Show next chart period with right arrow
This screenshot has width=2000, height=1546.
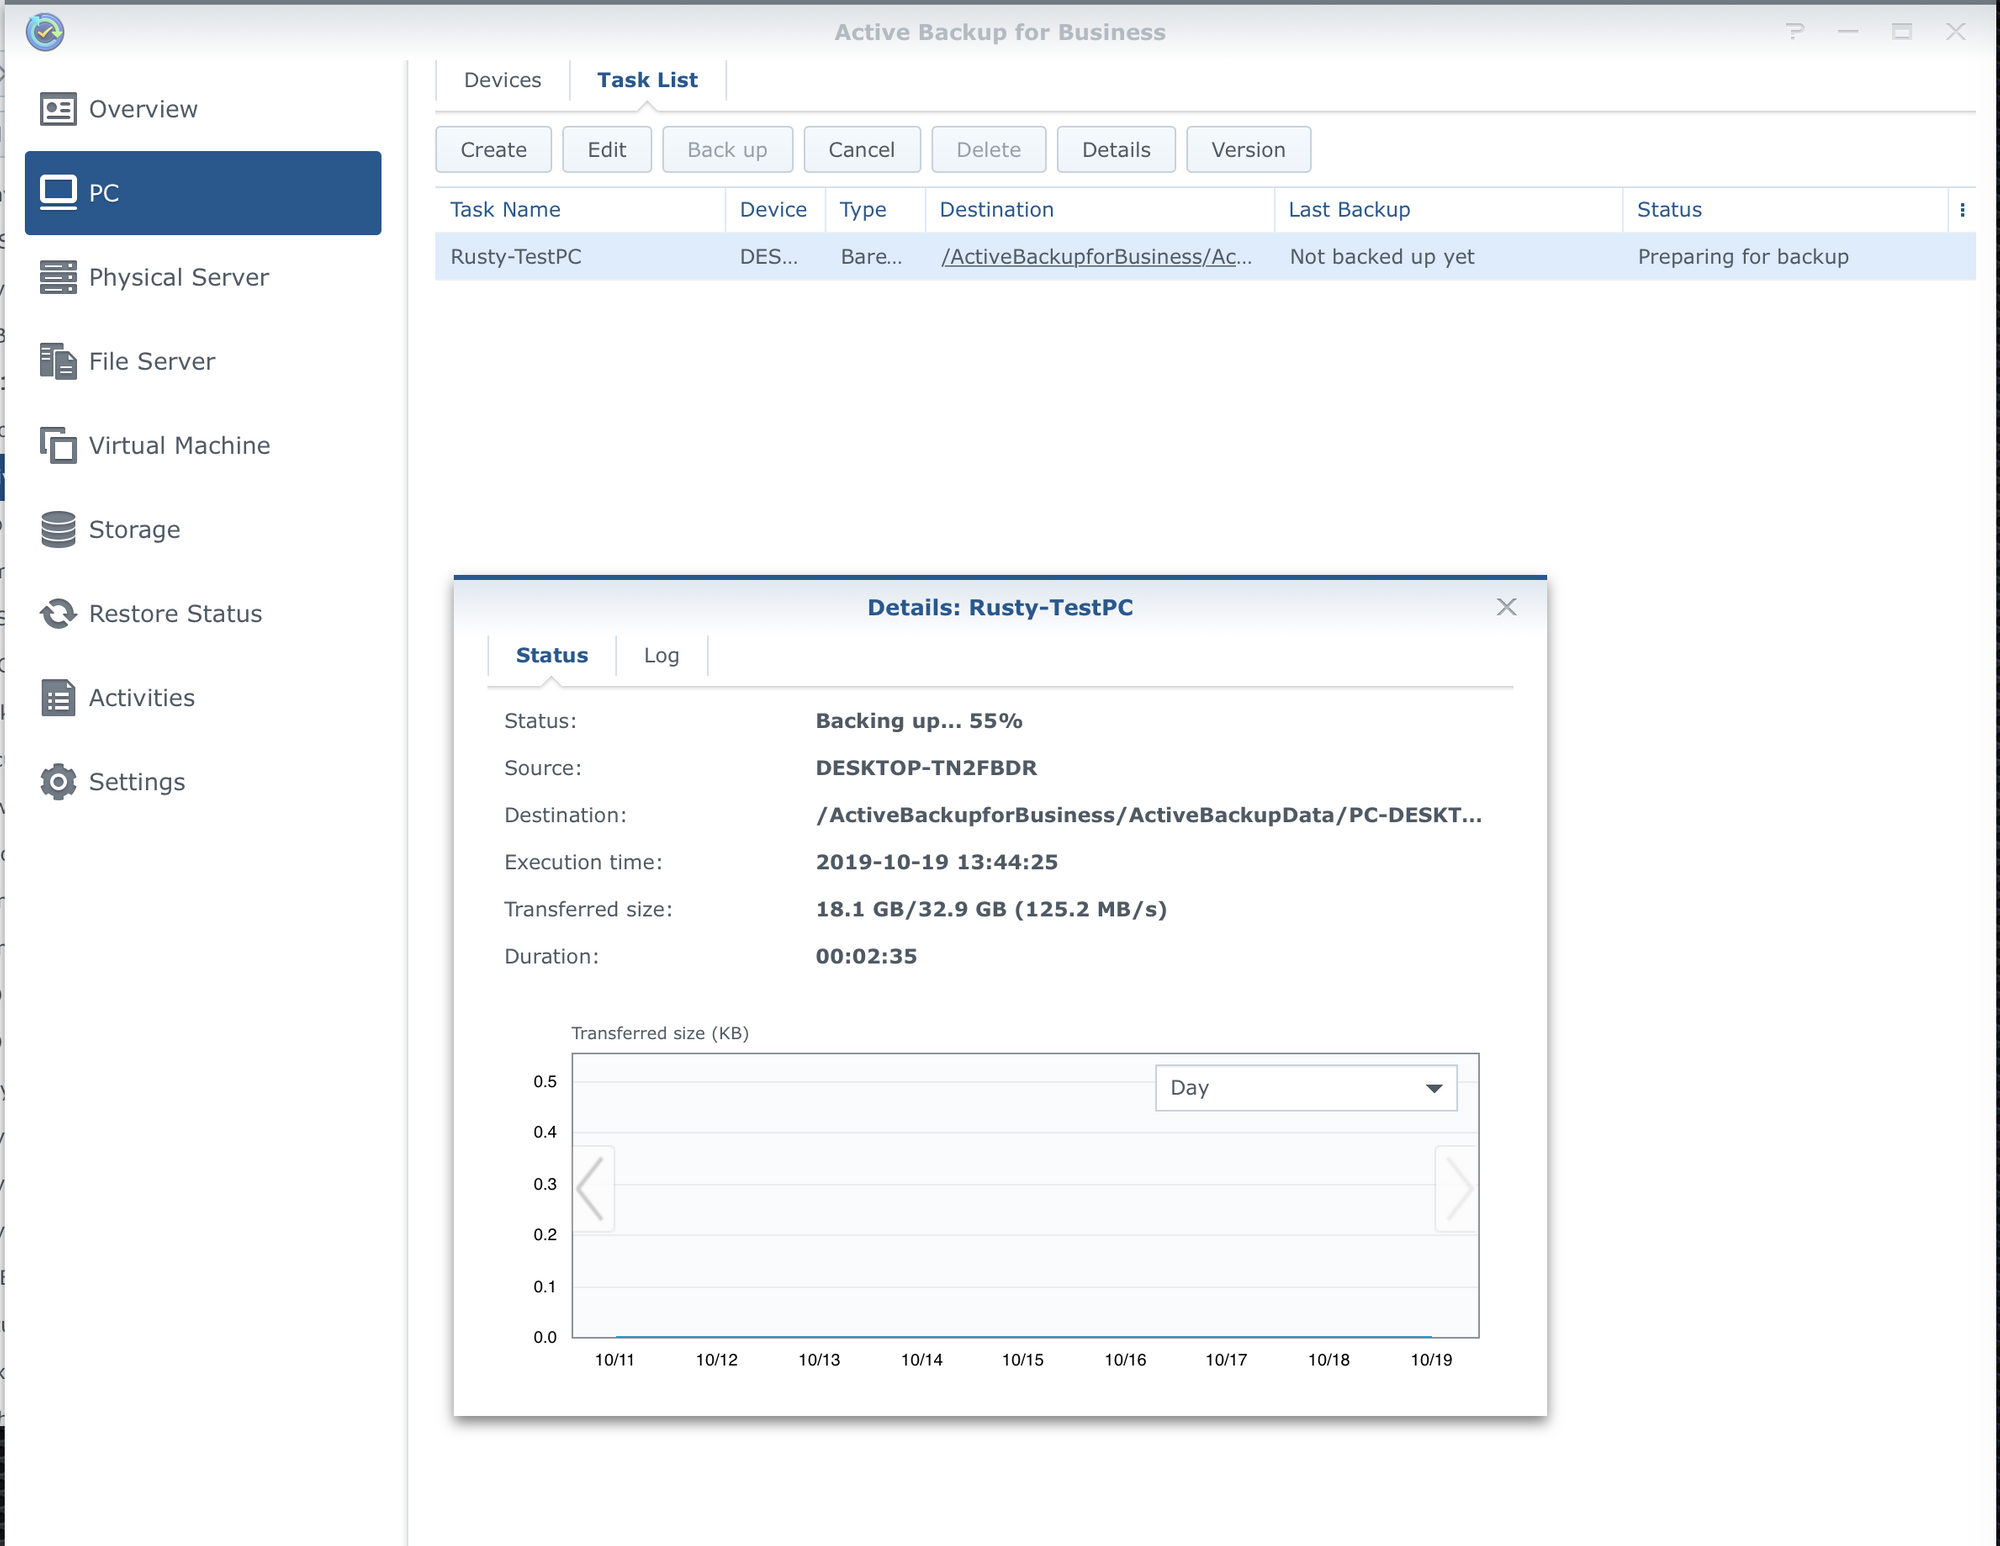click(1457, 1188)
